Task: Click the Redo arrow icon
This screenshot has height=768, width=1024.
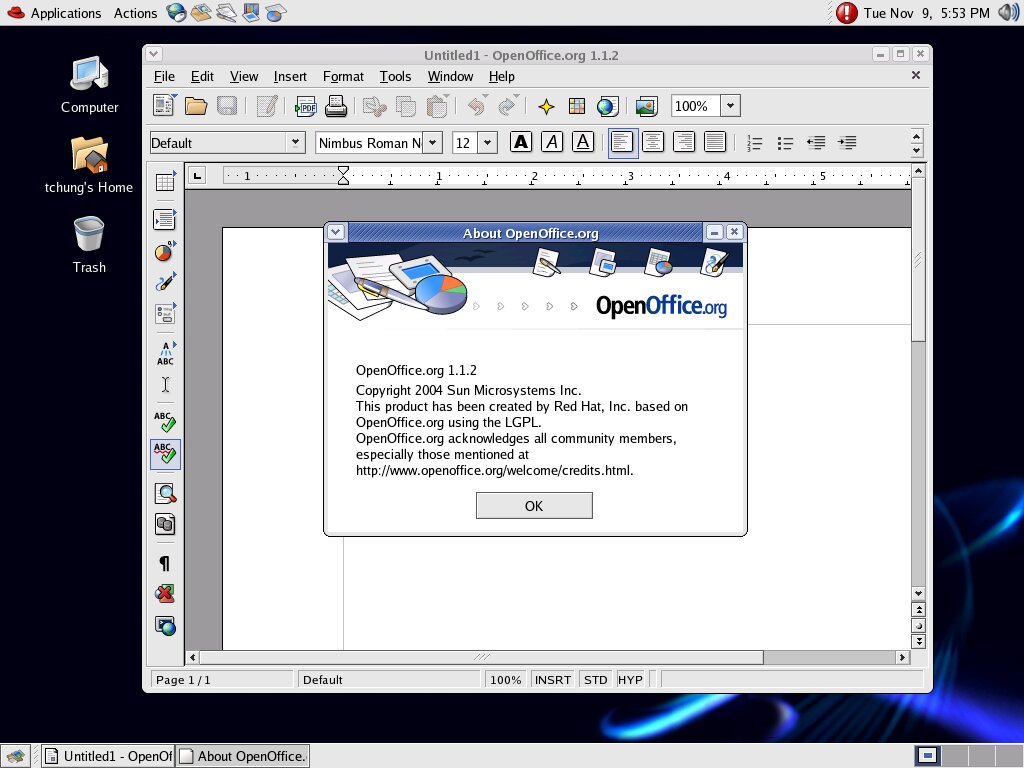Action: [x=508, y=106]
